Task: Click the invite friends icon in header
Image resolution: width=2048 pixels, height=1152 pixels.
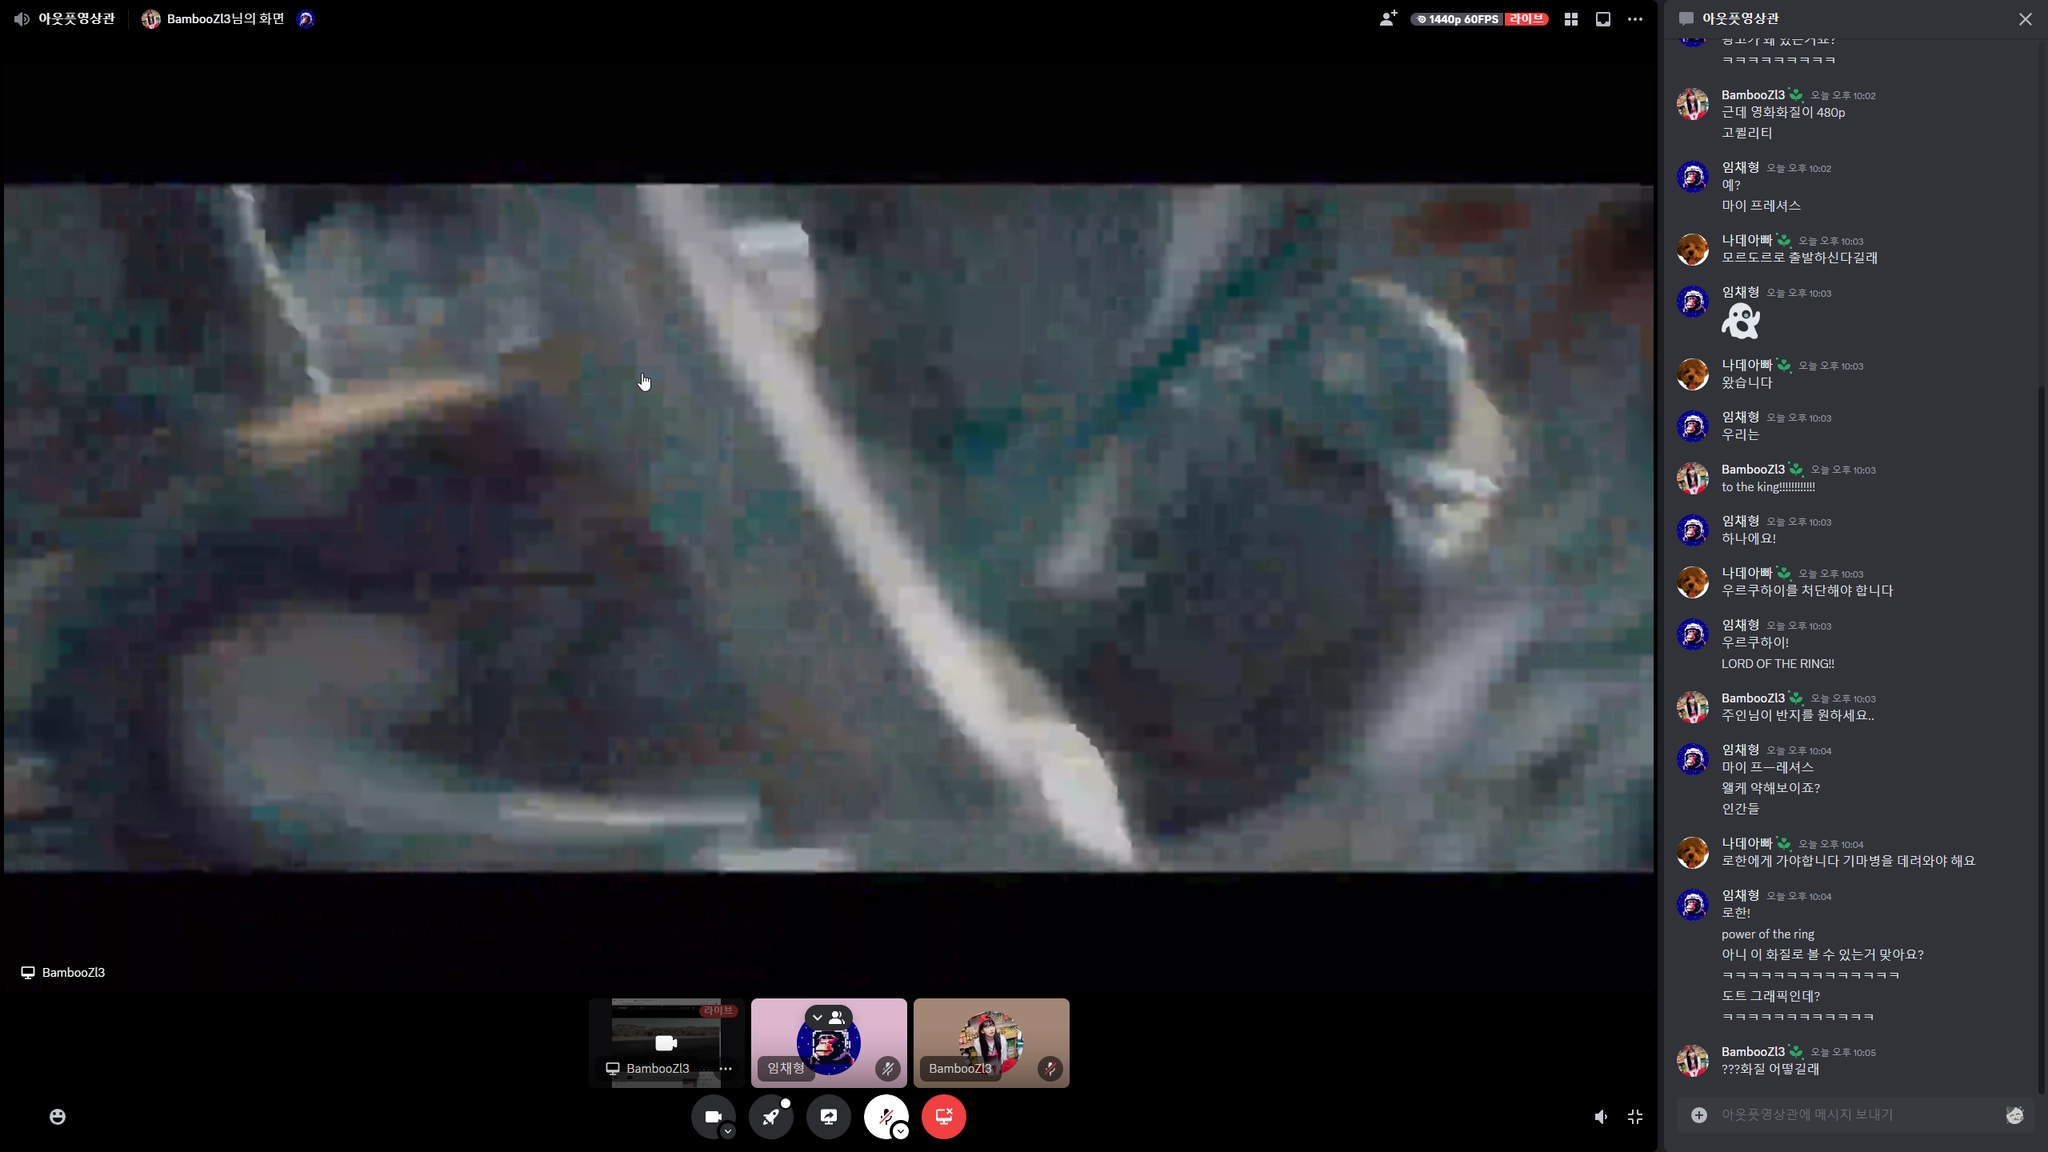Action: pyautogui.click(x=1388, y=19)
